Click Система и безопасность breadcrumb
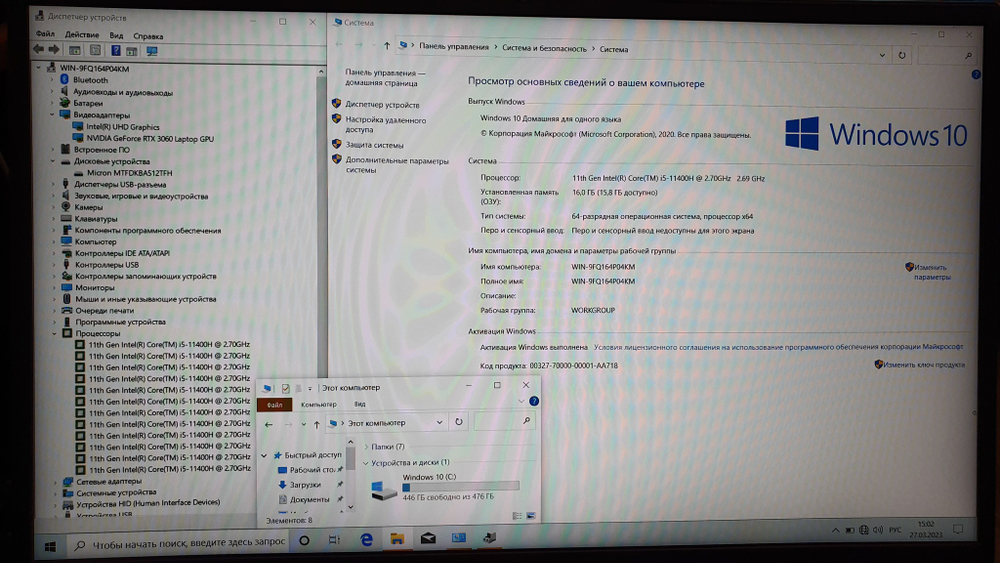Viewport: 1000px width, 563px height. coord(544,48)
